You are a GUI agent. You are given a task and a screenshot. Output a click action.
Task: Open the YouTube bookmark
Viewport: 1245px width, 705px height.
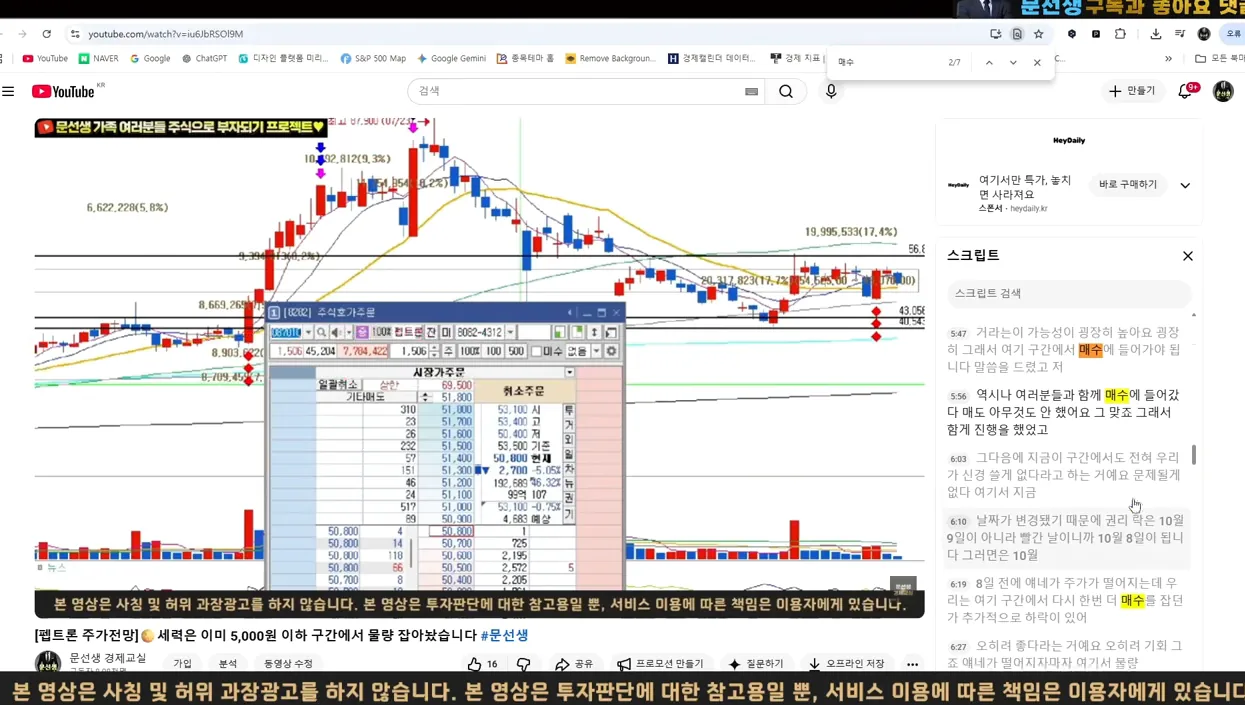coord(45,59)
